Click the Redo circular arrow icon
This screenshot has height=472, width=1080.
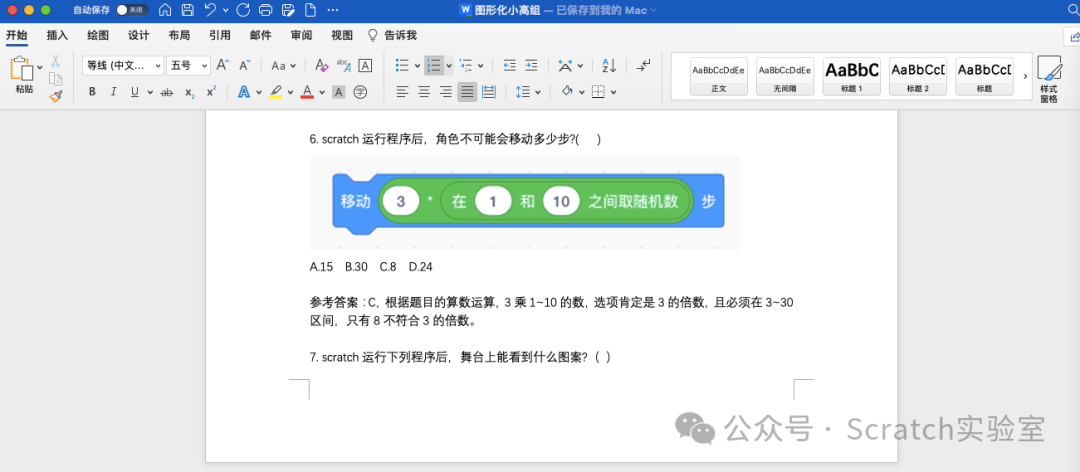(x=242, y=10)
